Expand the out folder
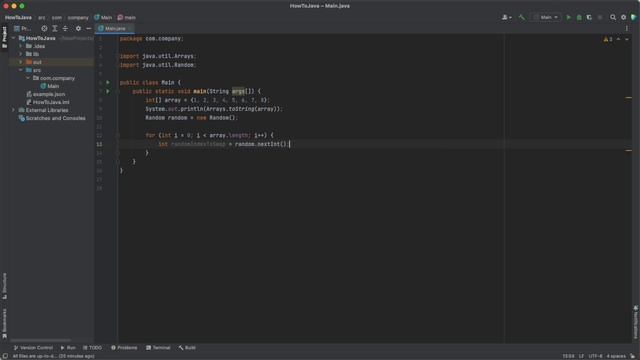This screenshot has width=640, height=360. 21,62
